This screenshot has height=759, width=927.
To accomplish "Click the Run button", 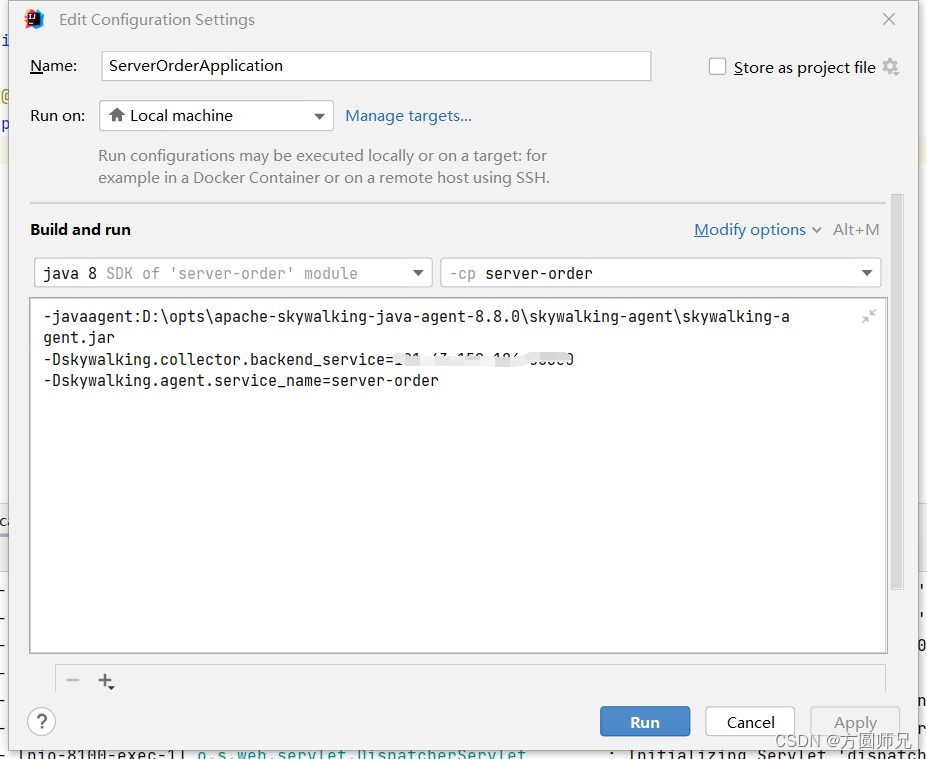I will click(645, 721).
